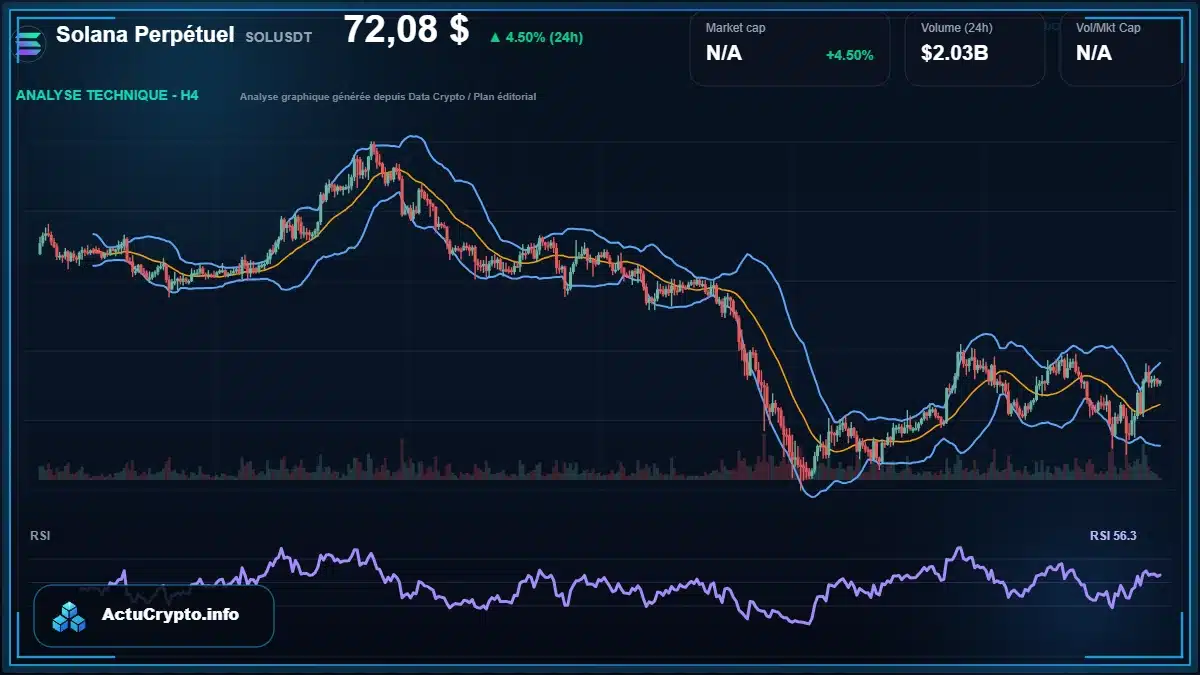Click the +4.50% value in Market cap card

pos(849,55)
